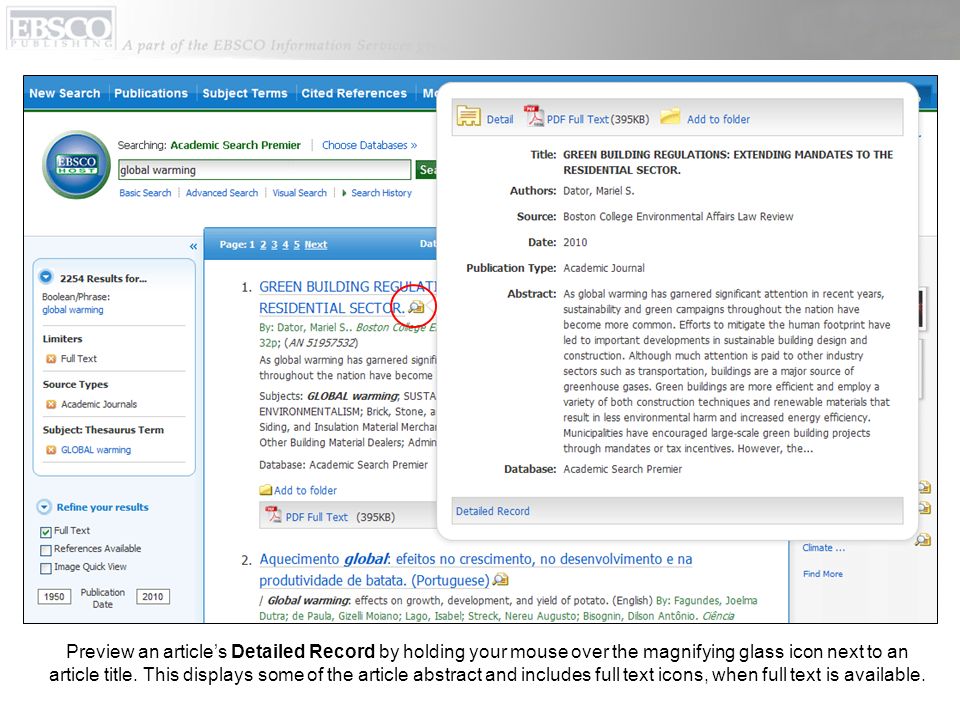Screen dimensions: 960x720
Task: Click the Climate link on right
Action: (823, 548)
